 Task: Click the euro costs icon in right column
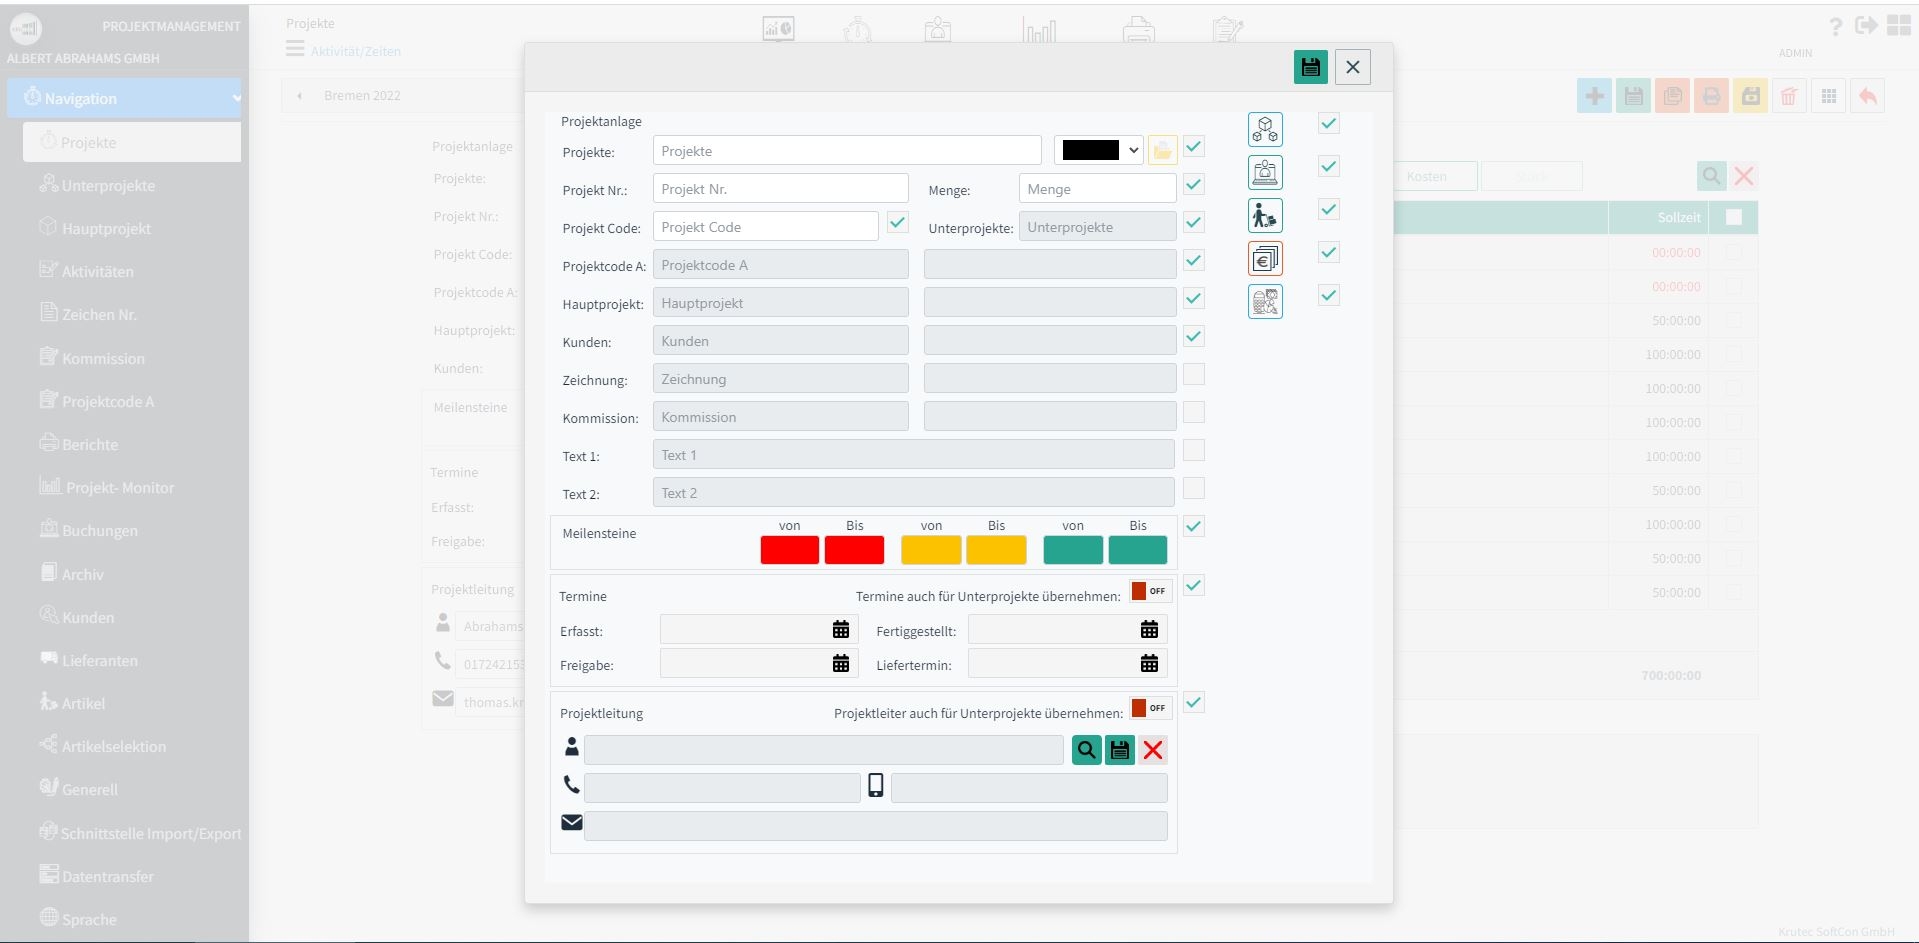click(1265, 259)
